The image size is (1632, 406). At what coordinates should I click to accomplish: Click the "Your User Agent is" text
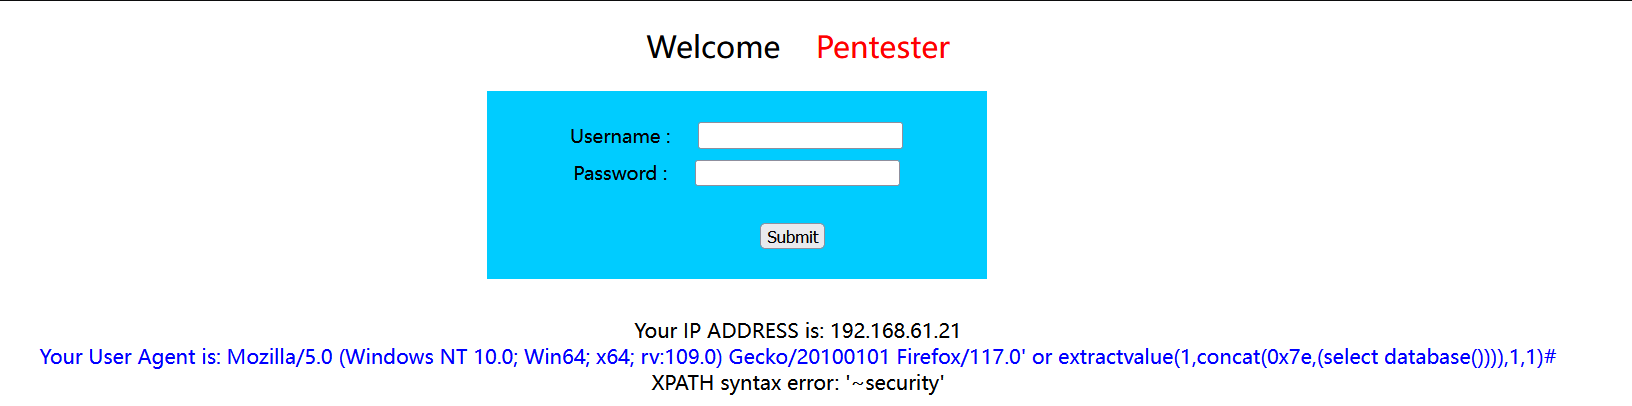click(x=130, y=357)
